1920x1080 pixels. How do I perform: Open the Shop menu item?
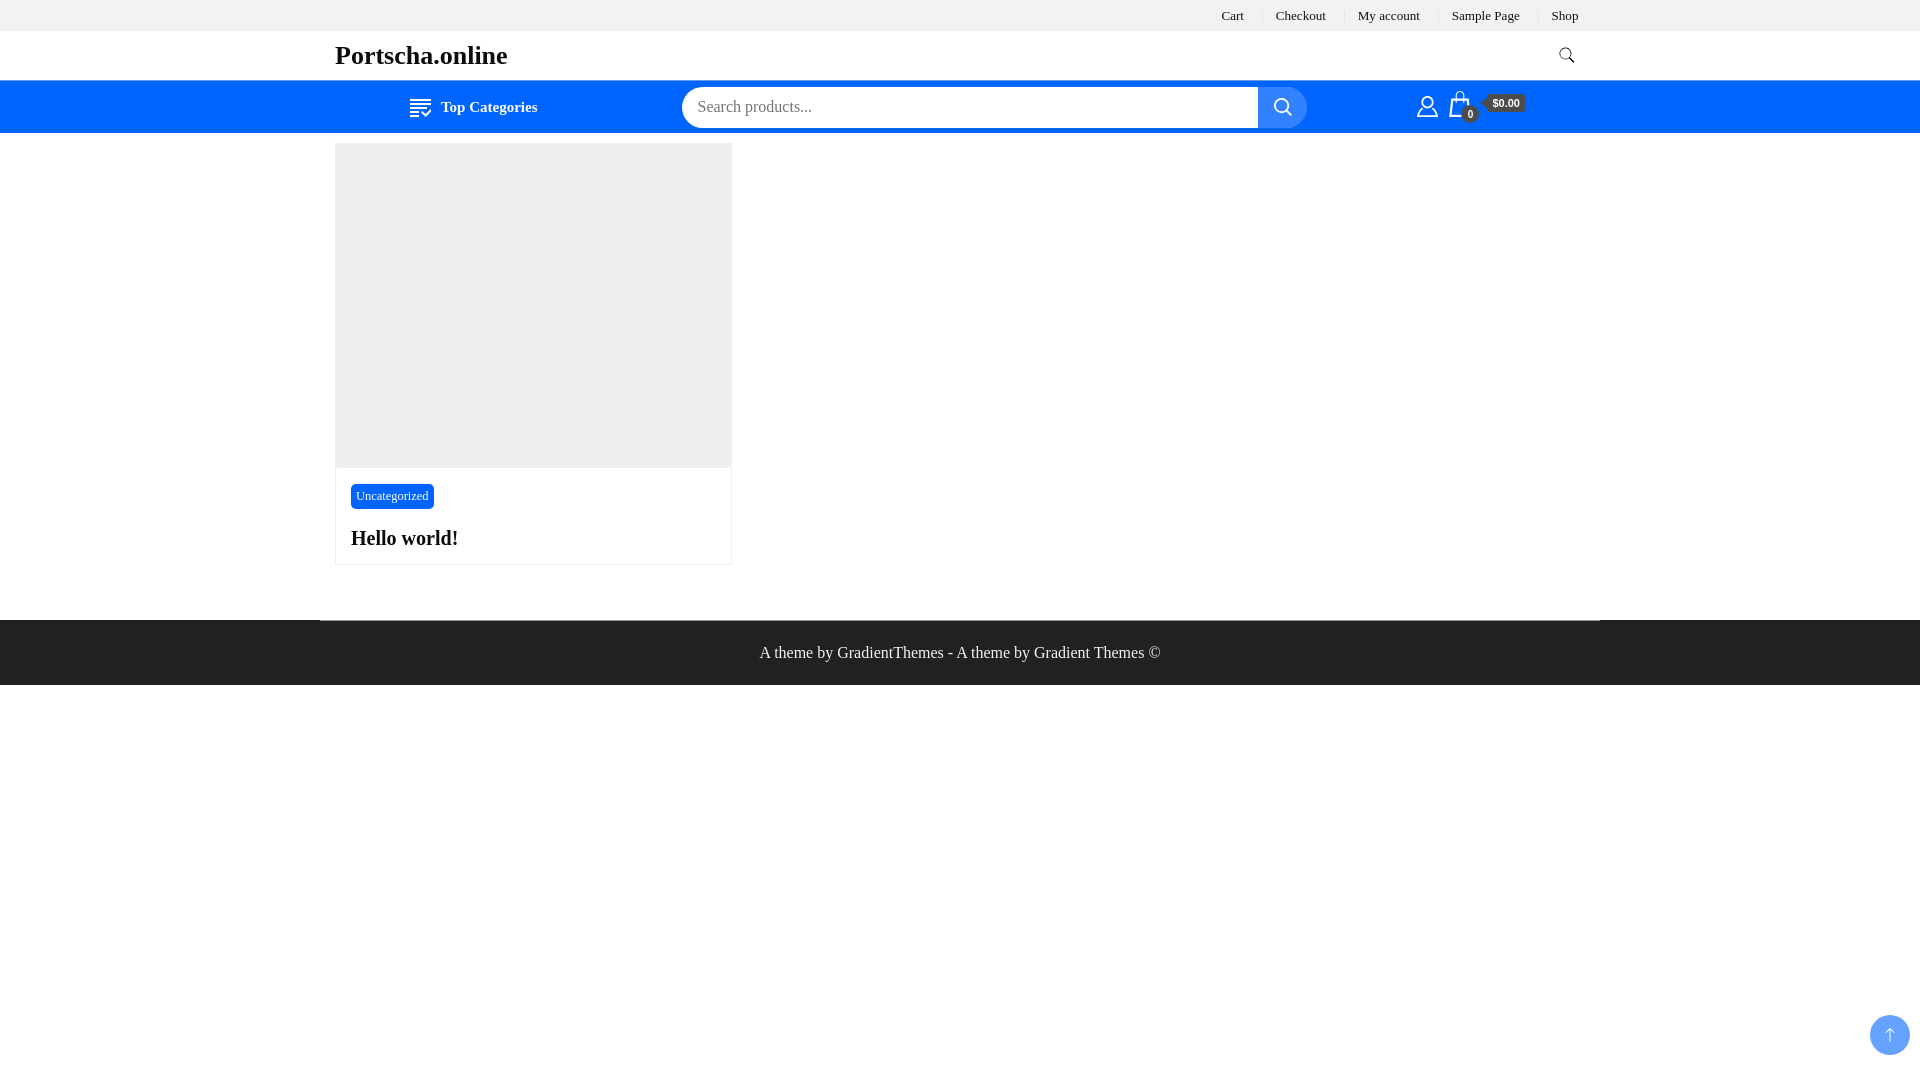coord(1564,16)
